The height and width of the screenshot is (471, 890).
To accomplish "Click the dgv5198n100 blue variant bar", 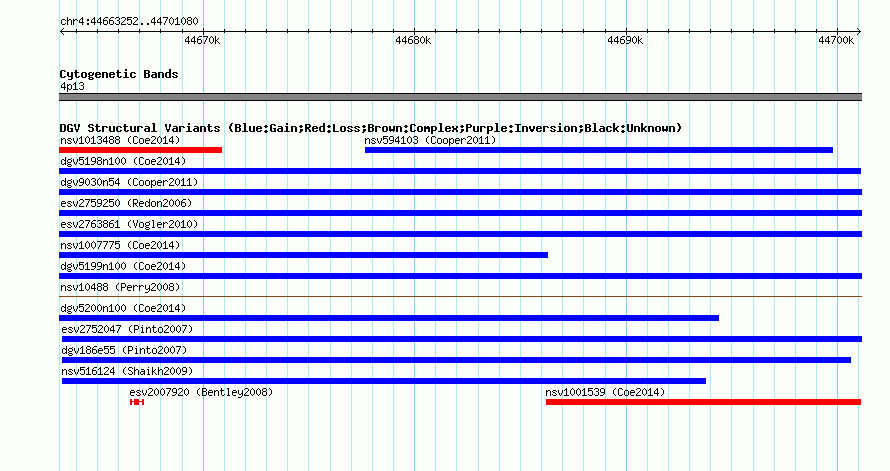I will (460, 171).
